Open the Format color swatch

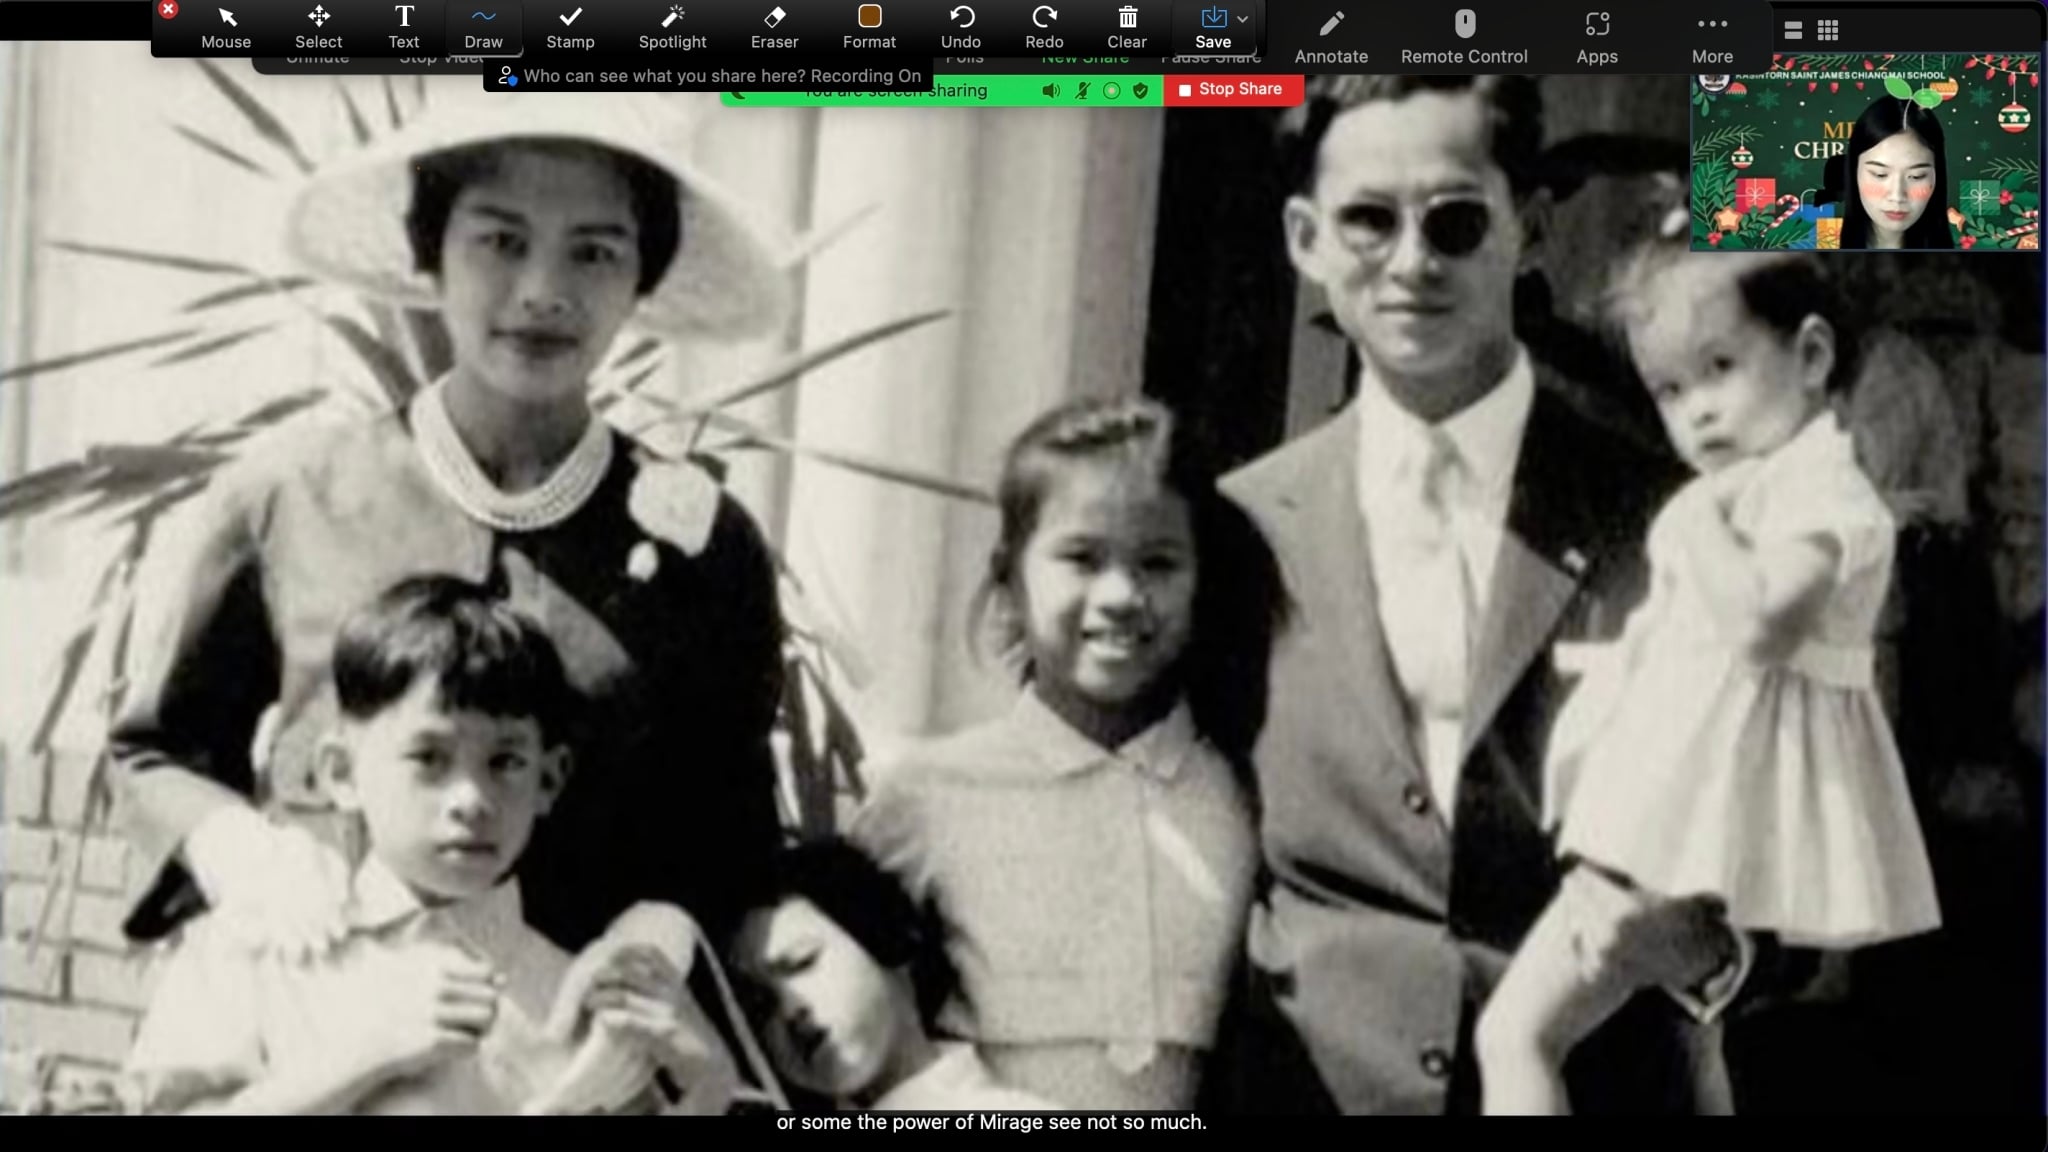(869, 17)
